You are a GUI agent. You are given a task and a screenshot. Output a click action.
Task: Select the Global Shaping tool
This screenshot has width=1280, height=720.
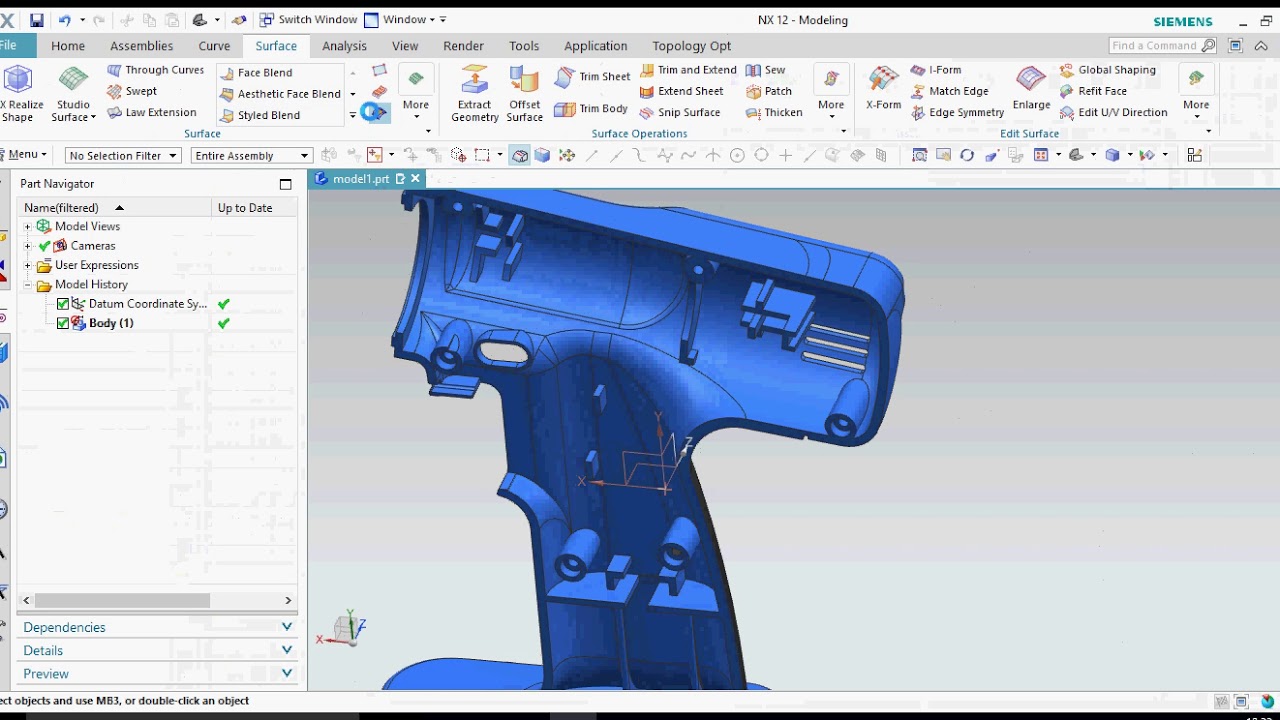[1107, 70]
